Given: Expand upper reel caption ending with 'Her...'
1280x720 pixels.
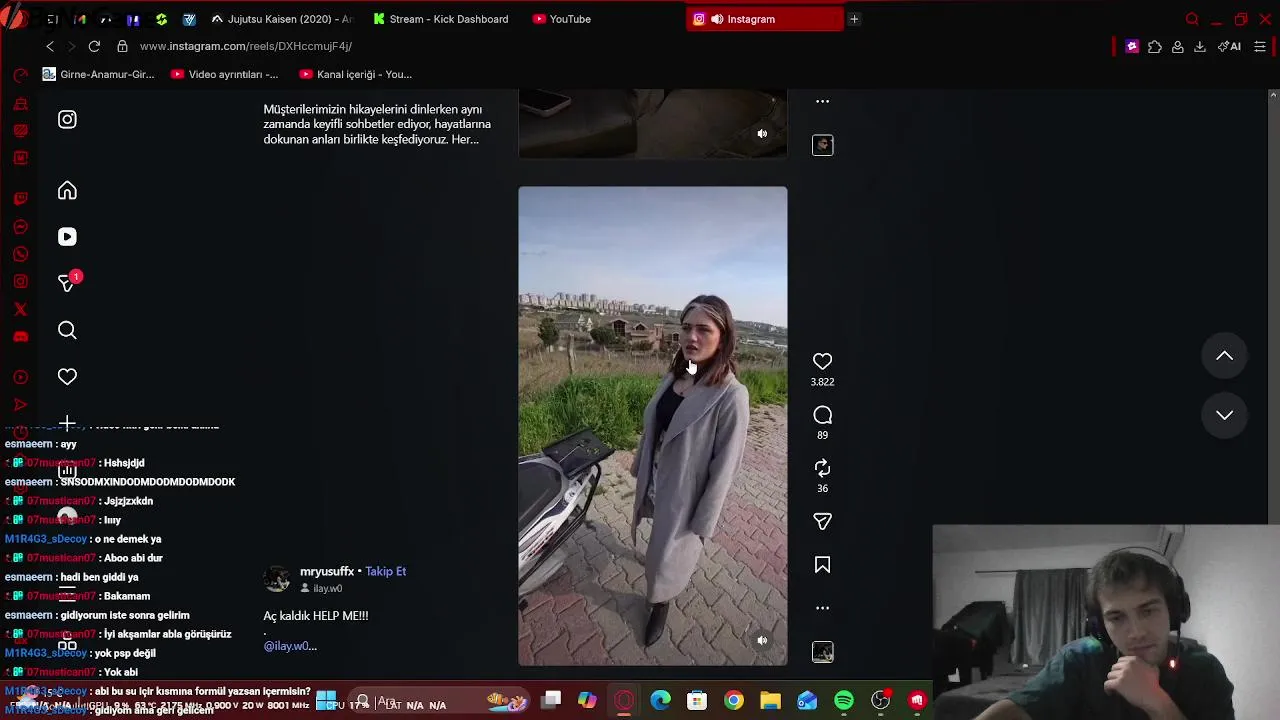Looking at the screenshot, I should 377,124.
